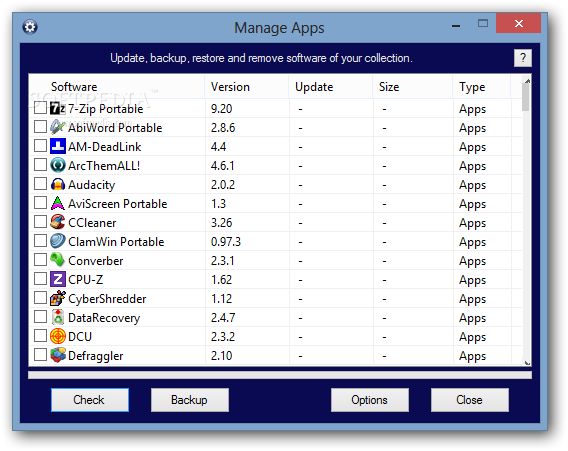Click the Close button at the bottom
Screen dimensions: 568x451
470,400
